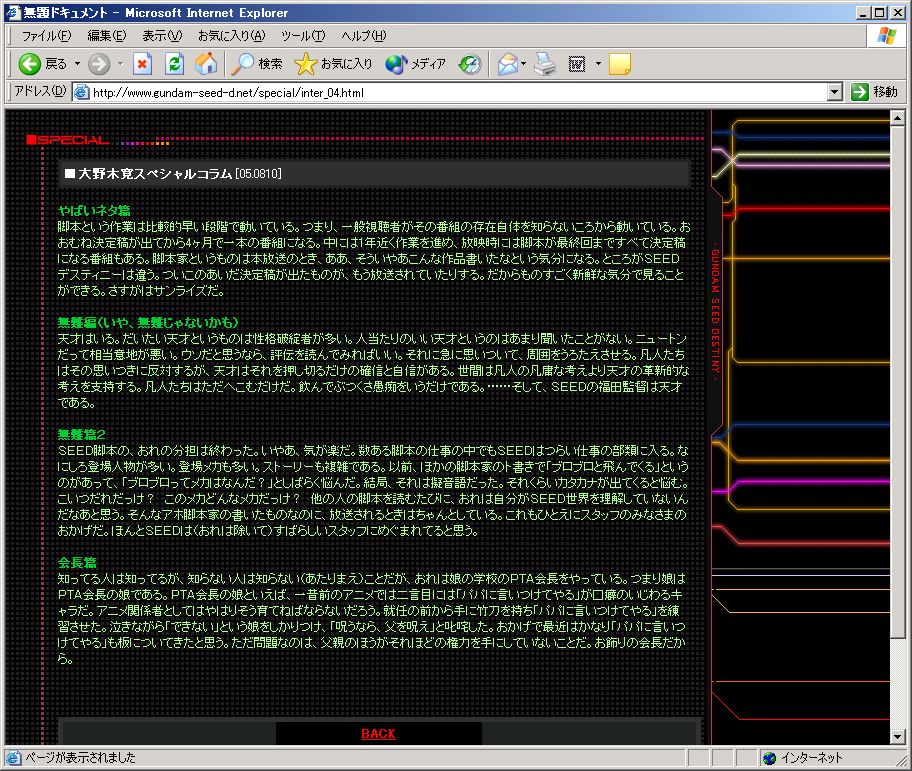This screenshot has width=912, height=771.
Task: Maximize the Internet Explorer window
Action: pyautogui.click(x=879, y=13)
